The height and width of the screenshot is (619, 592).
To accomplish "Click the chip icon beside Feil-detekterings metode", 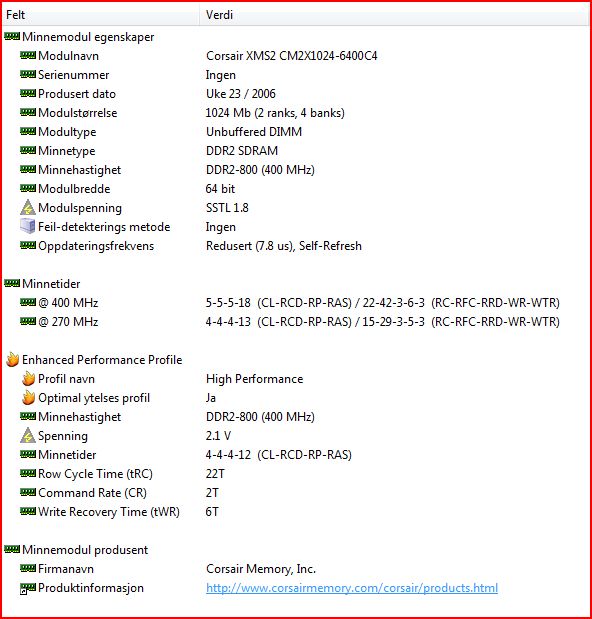I will [x=28, y=226].
